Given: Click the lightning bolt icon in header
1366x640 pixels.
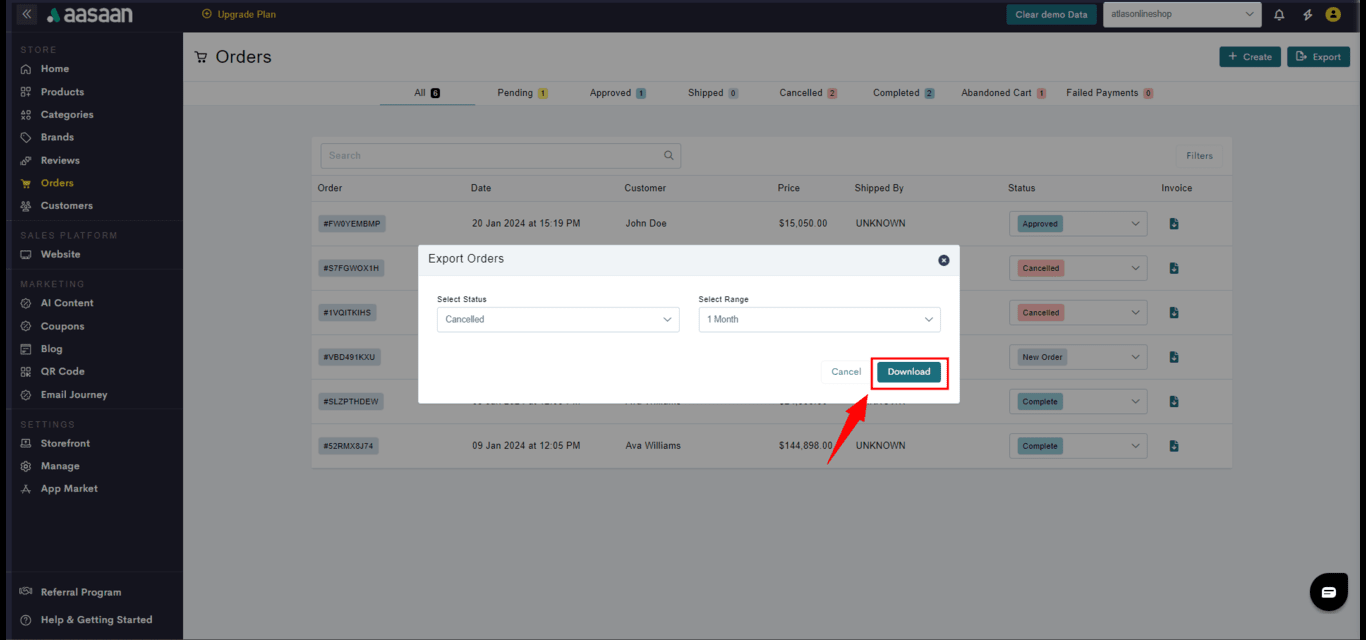Looking at the screenshot, I should tap(1307, 15).
